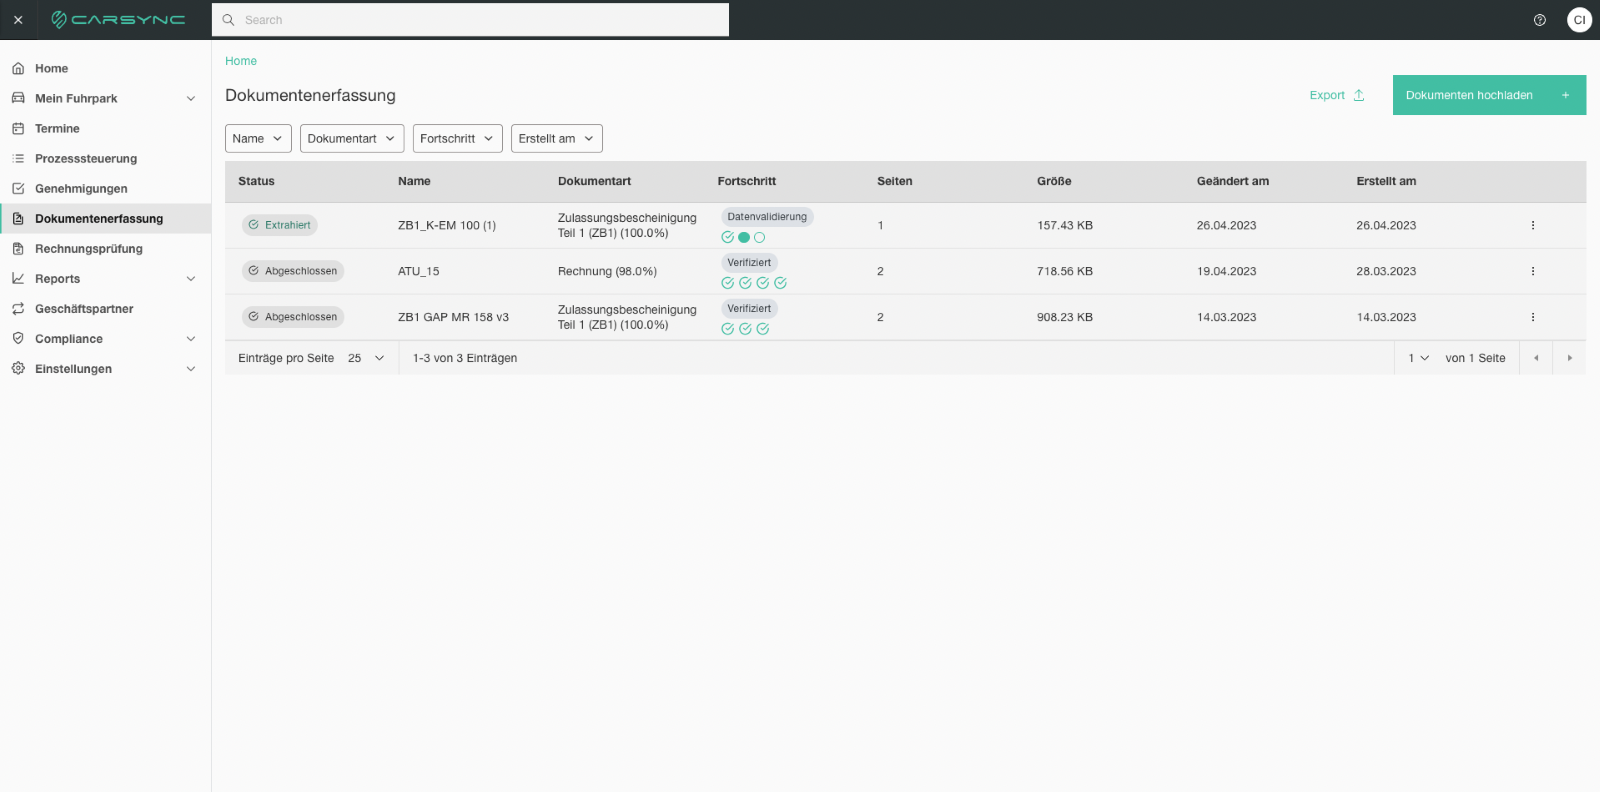The image size is (1600, 792).
Task: Click the filled active progress step of ZB1_K-EM 100 (1)
Action: (744, 238)
